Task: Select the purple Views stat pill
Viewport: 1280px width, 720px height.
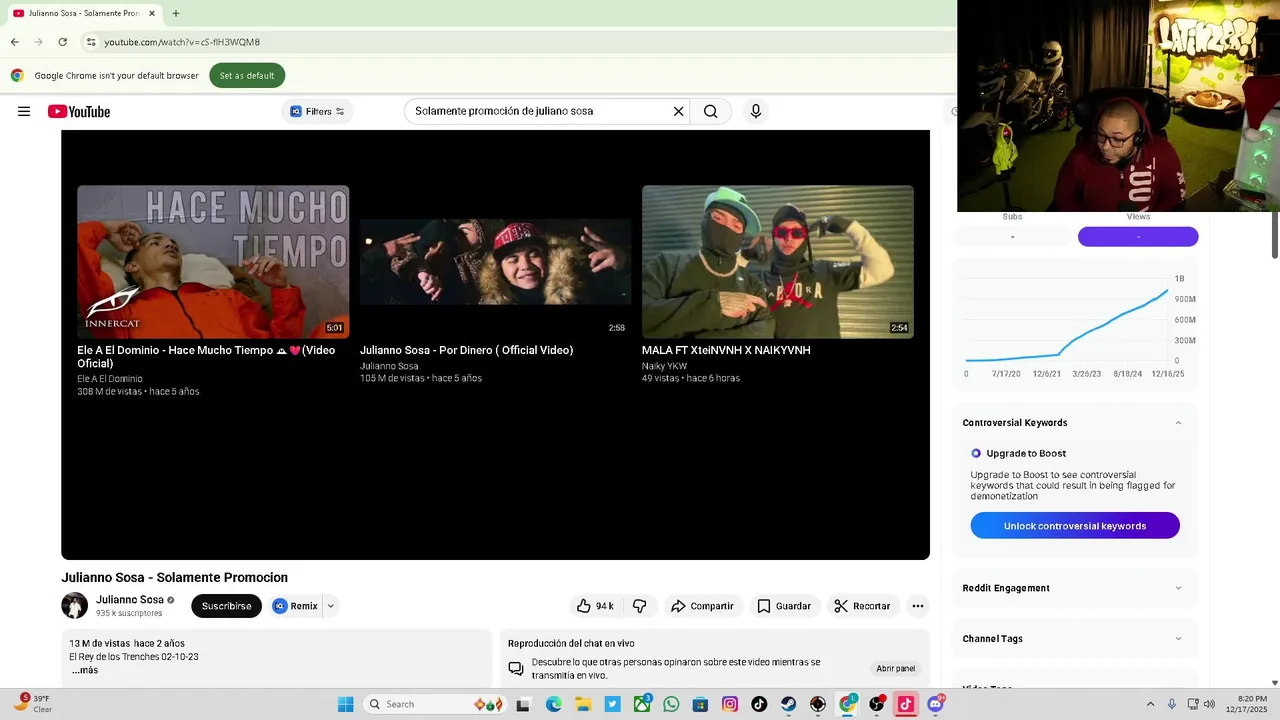Action: pos(1138,237)
